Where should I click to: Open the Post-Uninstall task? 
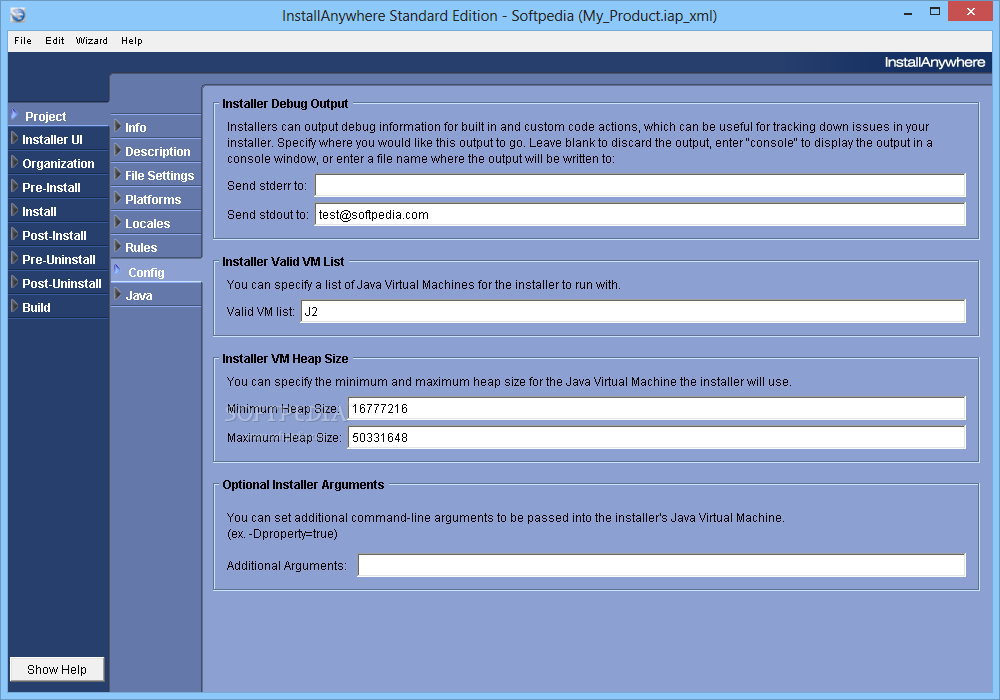[x=59, y=284]
